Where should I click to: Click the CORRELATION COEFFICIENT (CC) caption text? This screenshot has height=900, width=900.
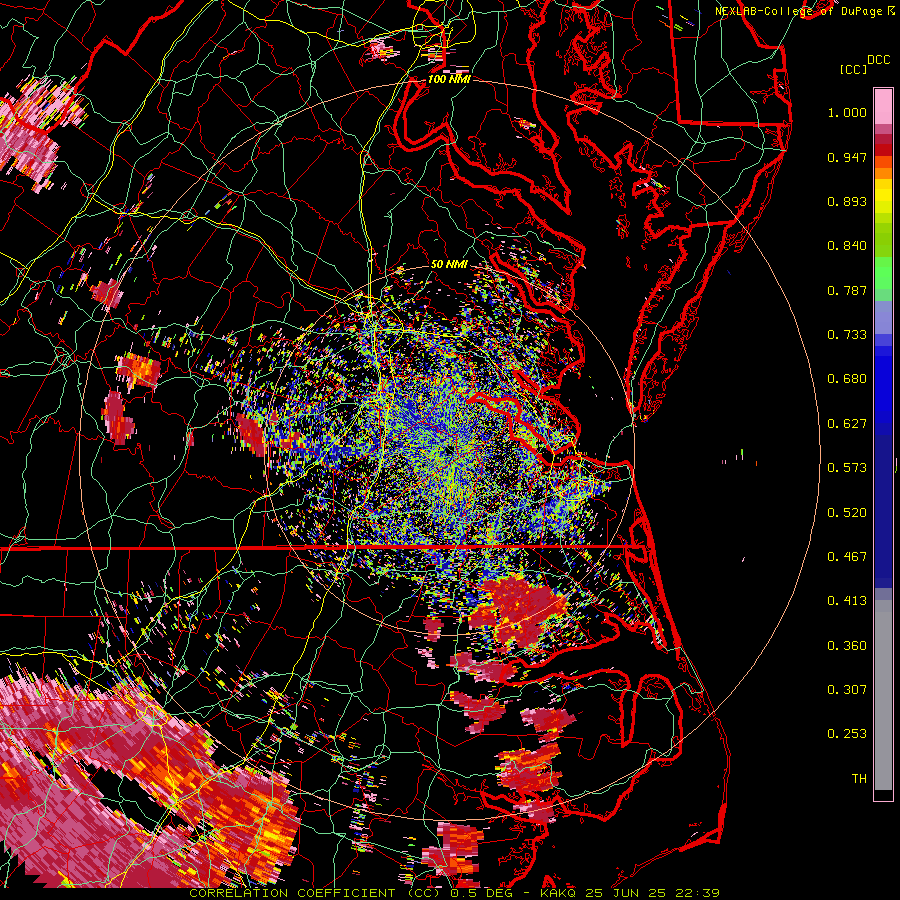[x=316, y=893]
